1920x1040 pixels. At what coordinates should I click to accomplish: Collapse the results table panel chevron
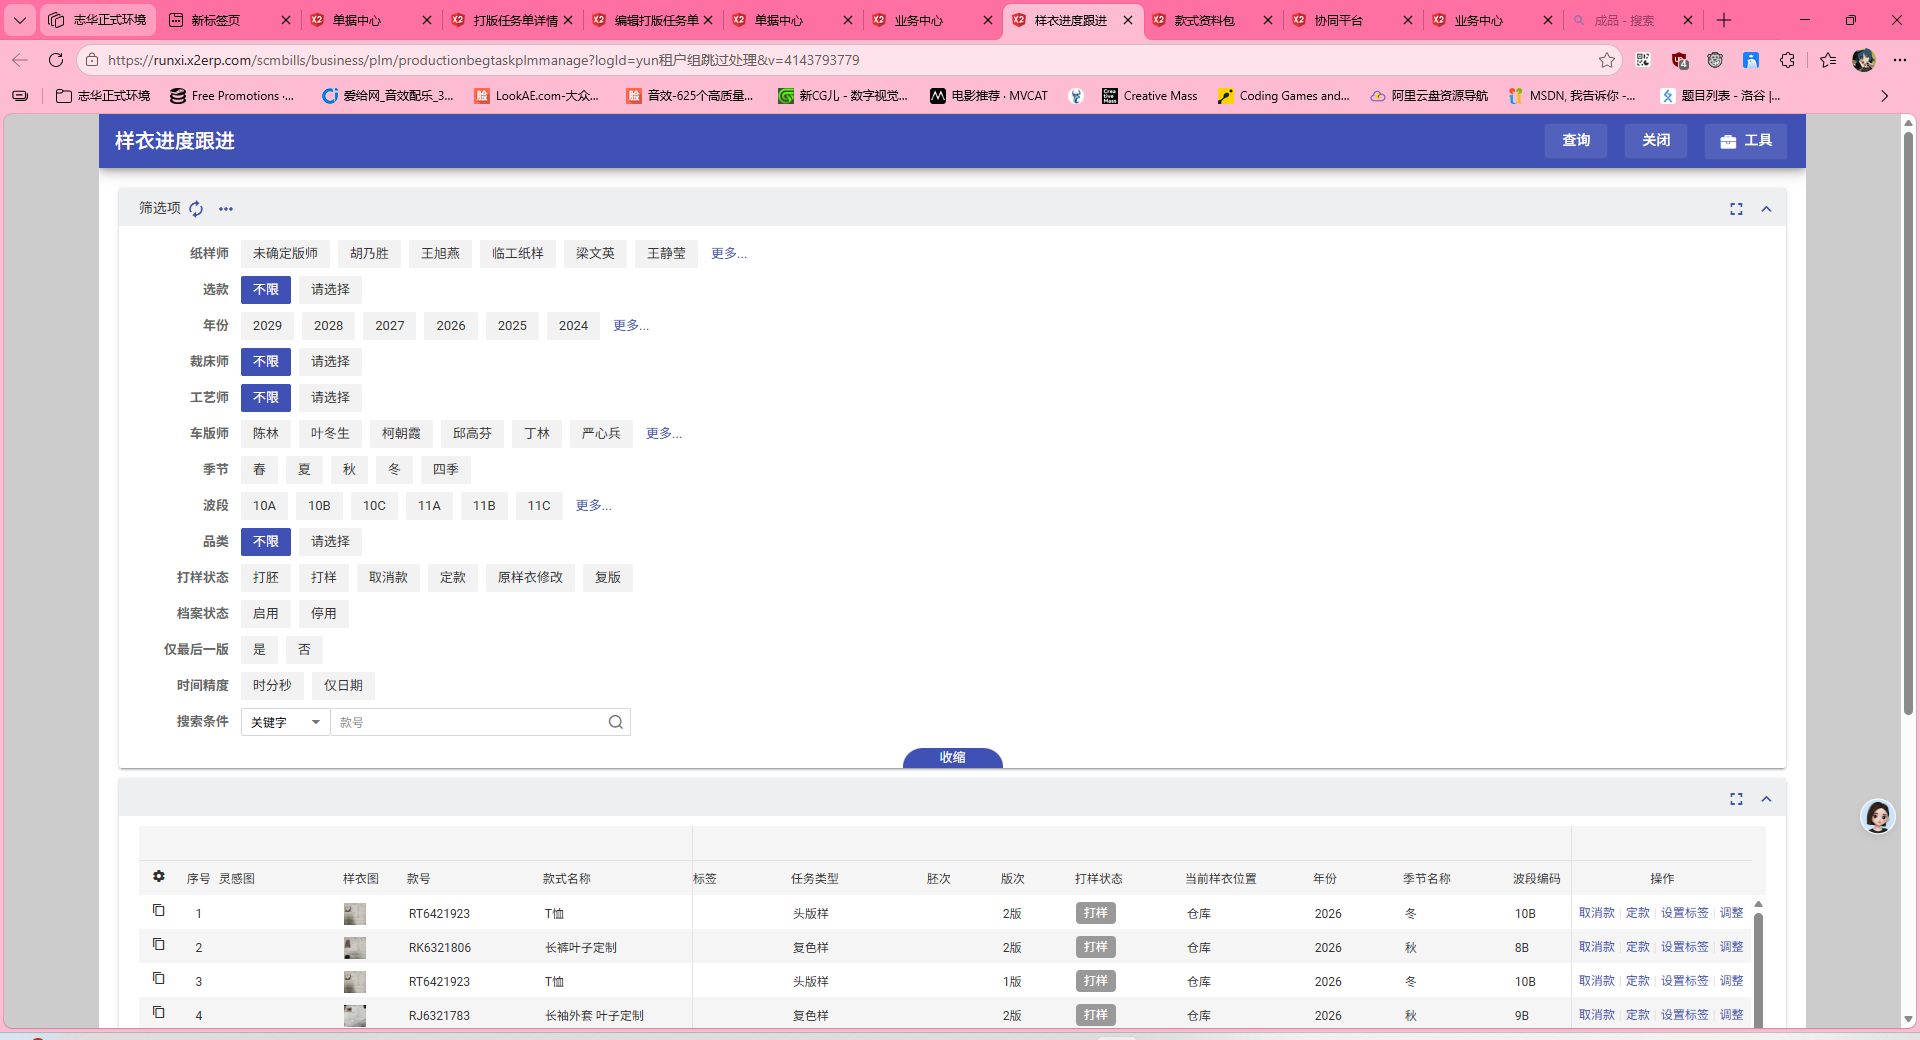coord(1766,799)
